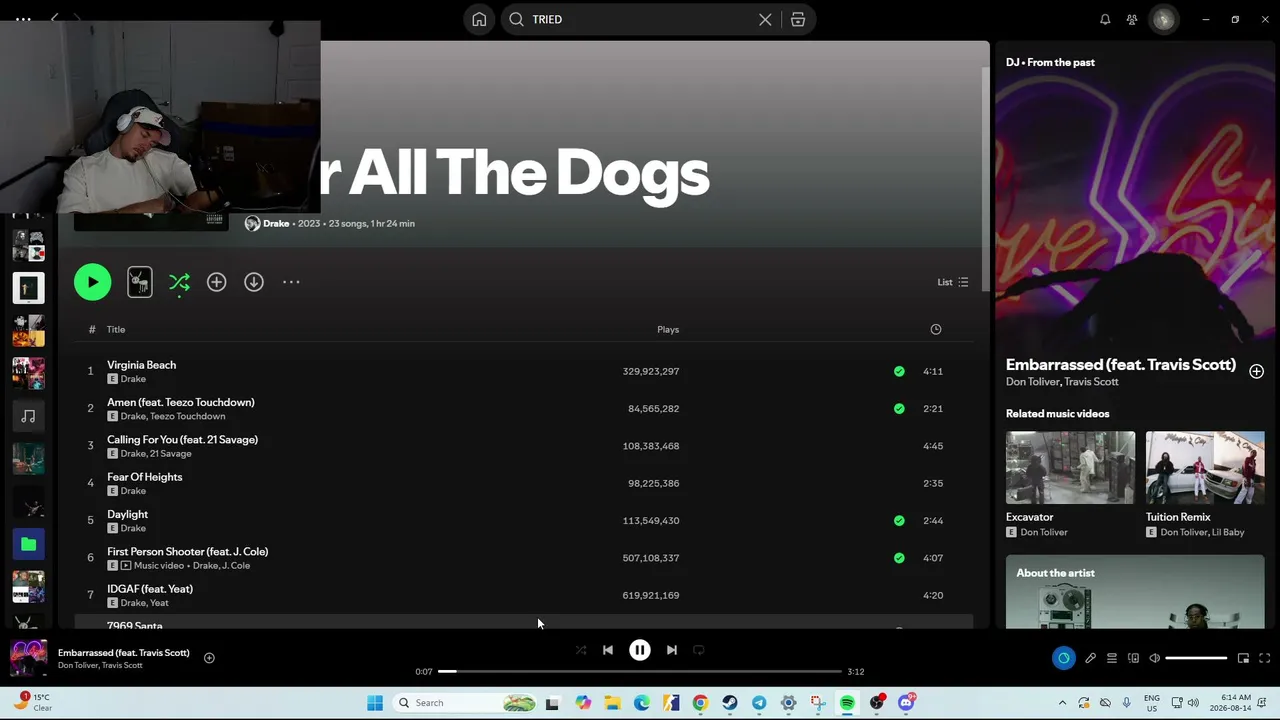Open the album preview art button
Viewport: 1280px width, 720px height.
140,282
